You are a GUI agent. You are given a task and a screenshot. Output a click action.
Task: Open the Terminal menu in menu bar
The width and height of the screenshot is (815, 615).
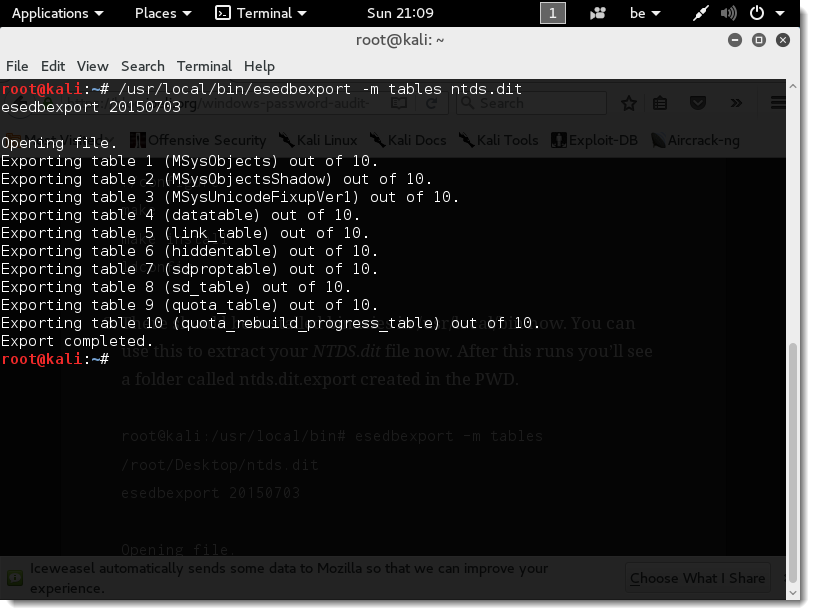click(x=204, y=66)
